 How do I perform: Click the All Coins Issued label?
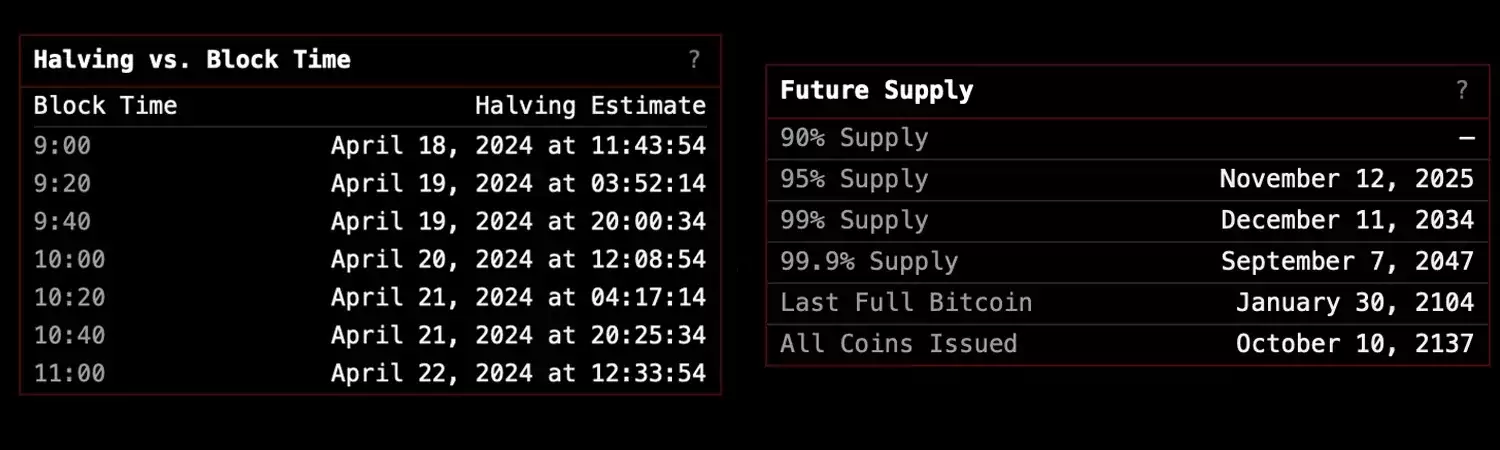point(899,344)
